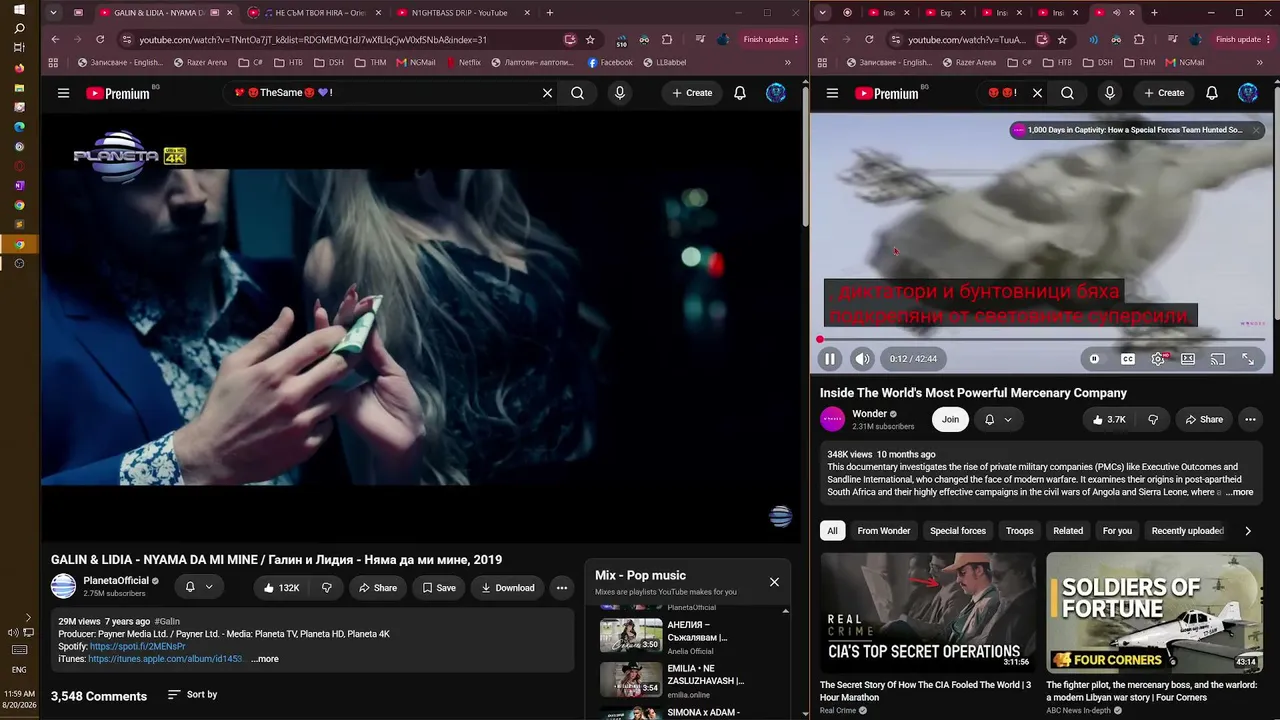The height and width of the screenshot is (720, 1280).
Task: Seek on the documentary progress bar
Action: click(x=1042, y=340)
